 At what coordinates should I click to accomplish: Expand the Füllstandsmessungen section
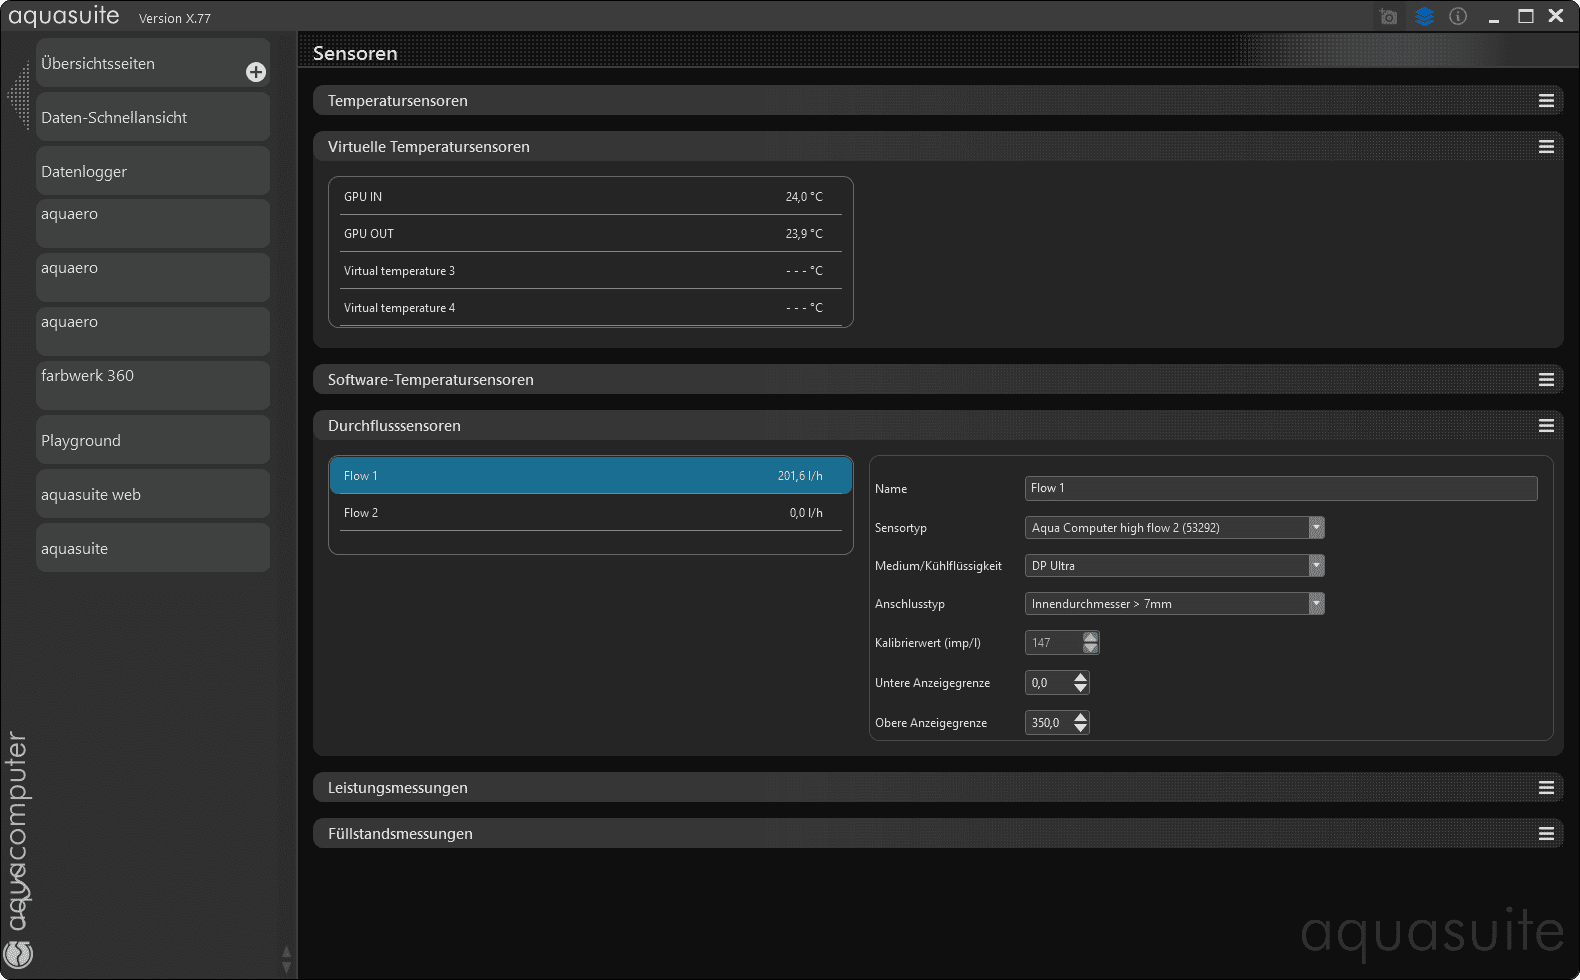[938, 834]
